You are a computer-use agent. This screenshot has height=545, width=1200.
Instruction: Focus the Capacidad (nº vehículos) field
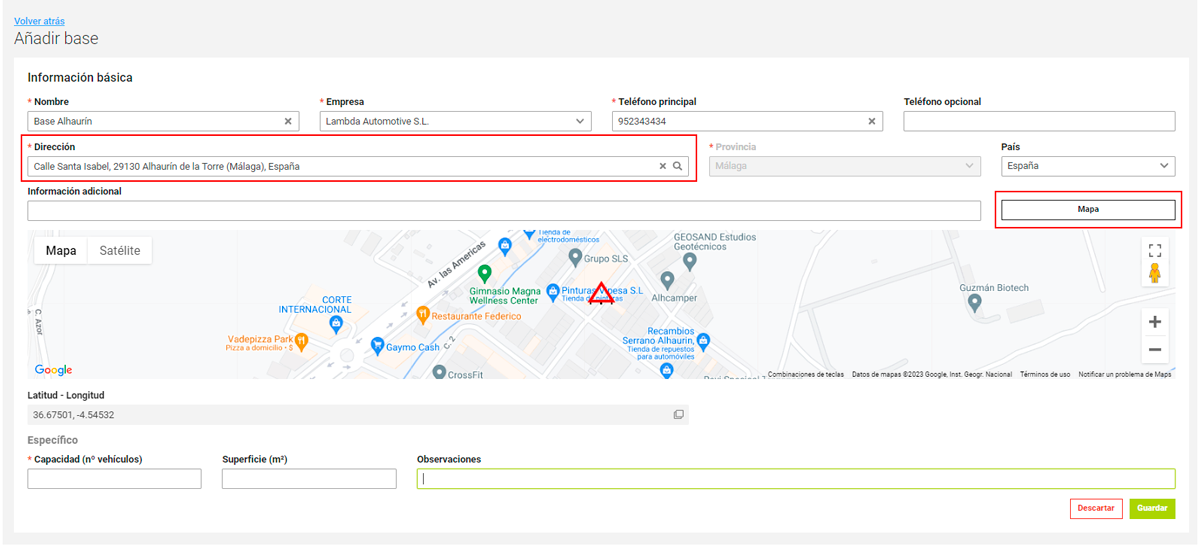point(114,479)
